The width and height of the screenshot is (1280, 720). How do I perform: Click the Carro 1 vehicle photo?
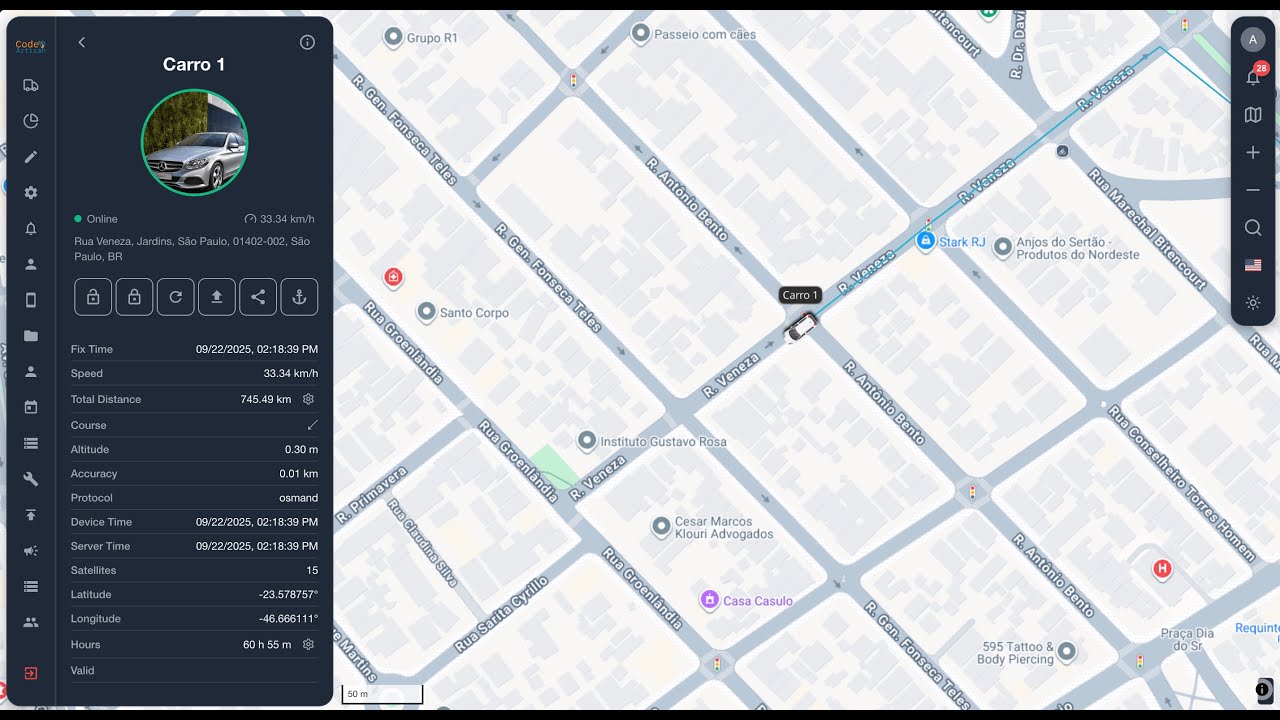[194, 142]
